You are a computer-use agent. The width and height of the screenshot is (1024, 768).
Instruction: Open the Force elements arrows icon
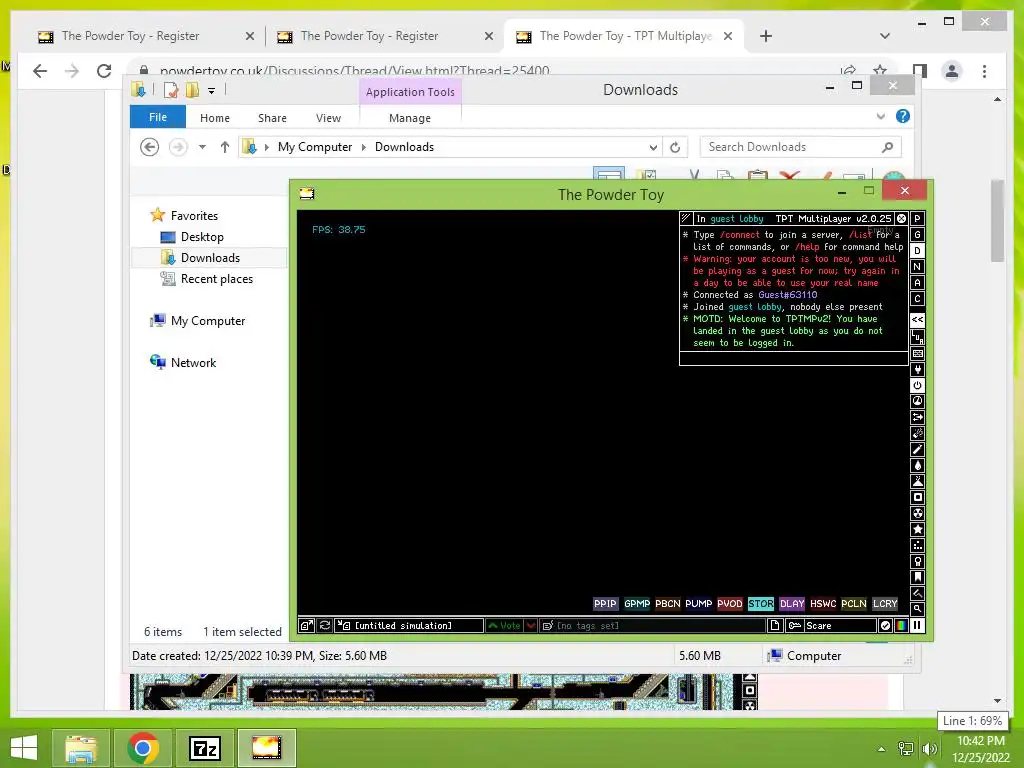[x=917, y=417]
